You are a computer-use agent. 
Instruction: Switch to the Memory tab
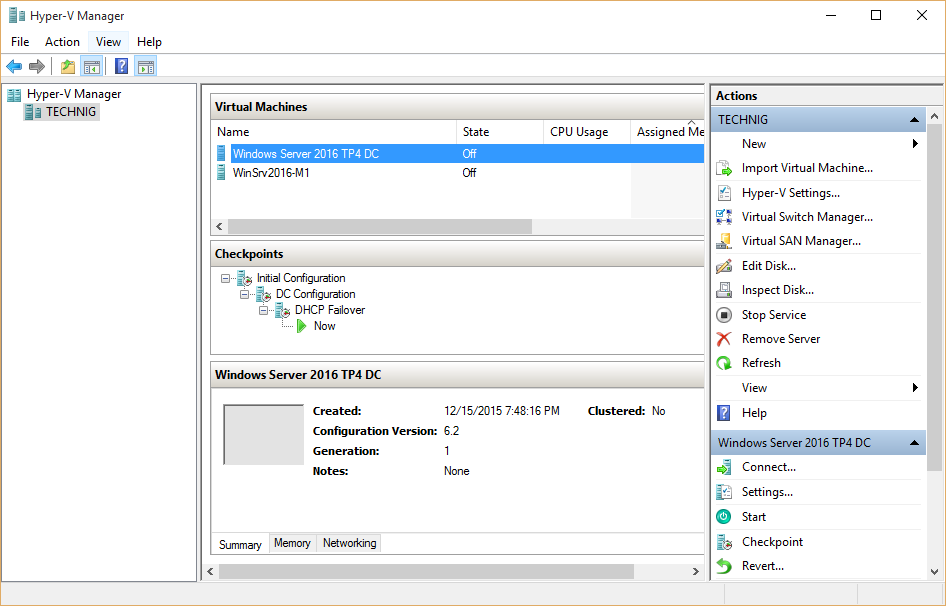pos(292,543)
